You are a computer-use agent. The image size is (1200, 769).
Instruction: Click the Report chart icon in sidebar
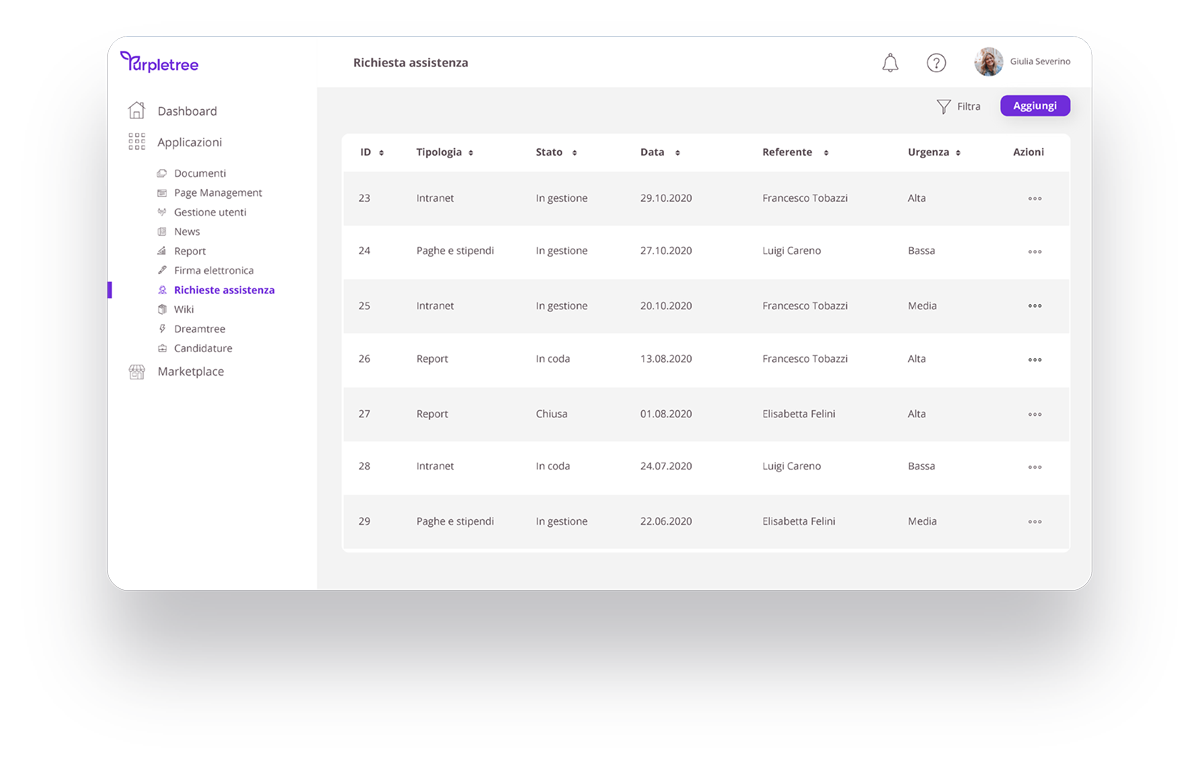pyautogui.click(x=162, y=251)
